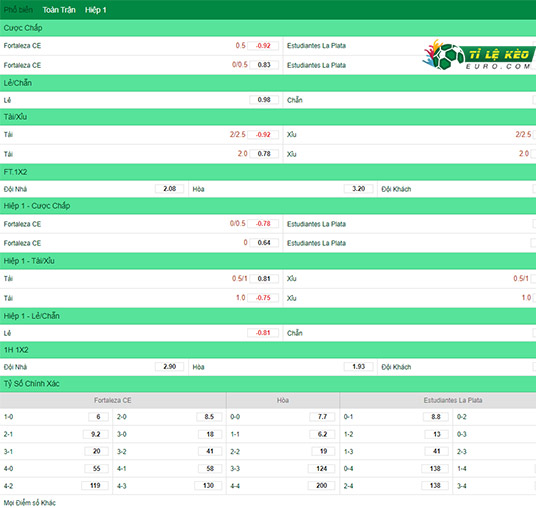Click the Hòa column header in score table
This screenshot has height=508, width=536.
coord(283,400)
